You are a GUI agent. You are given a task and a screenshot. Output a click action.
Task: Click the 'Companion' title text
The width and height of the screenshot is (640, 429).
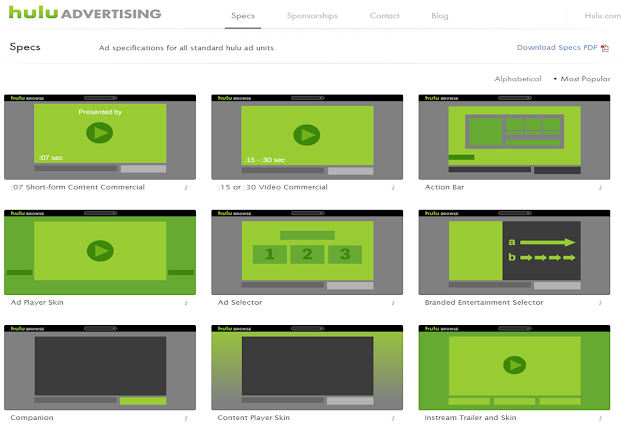tap(32, 418)
